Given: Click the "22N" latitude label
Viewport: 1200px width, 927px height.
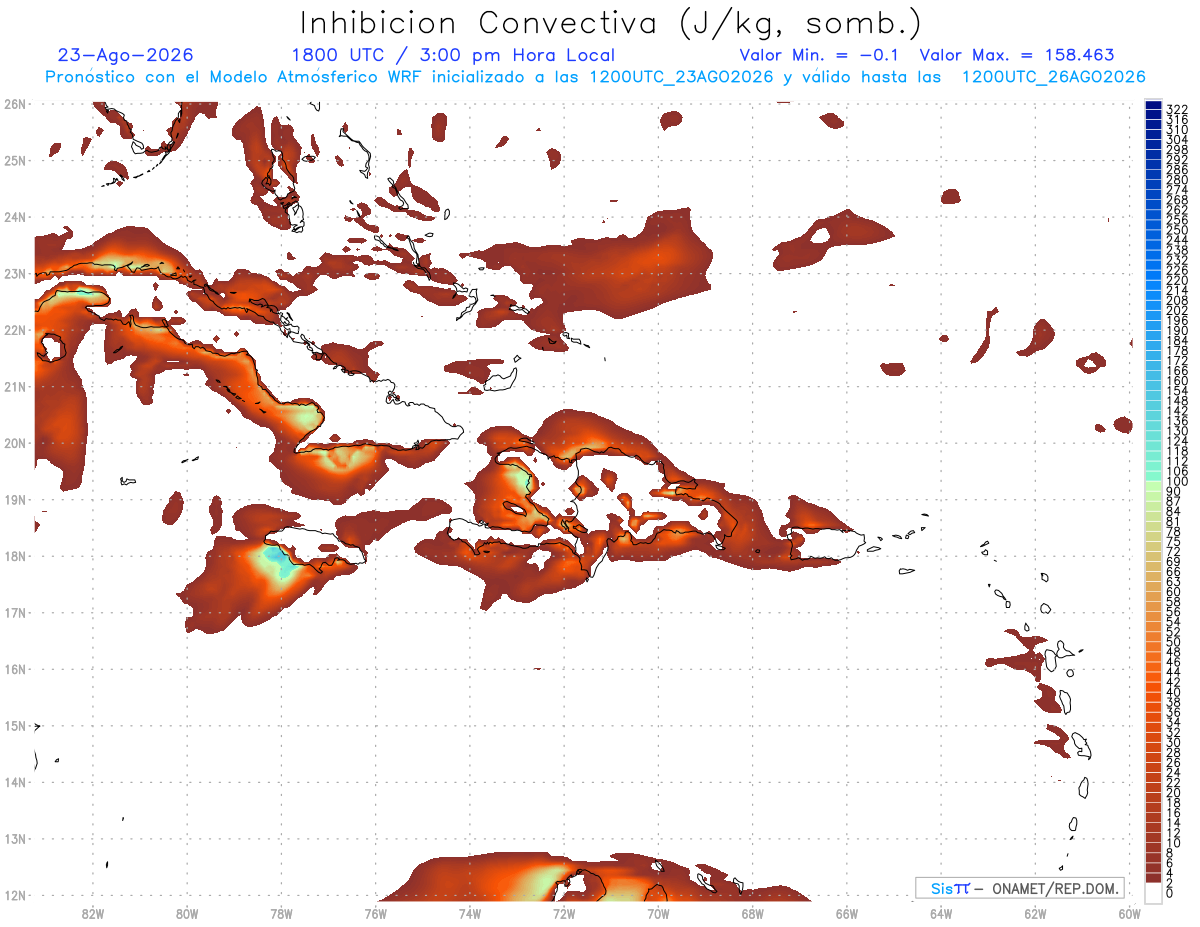Looking at the screenshot, I should pos(14,330).
